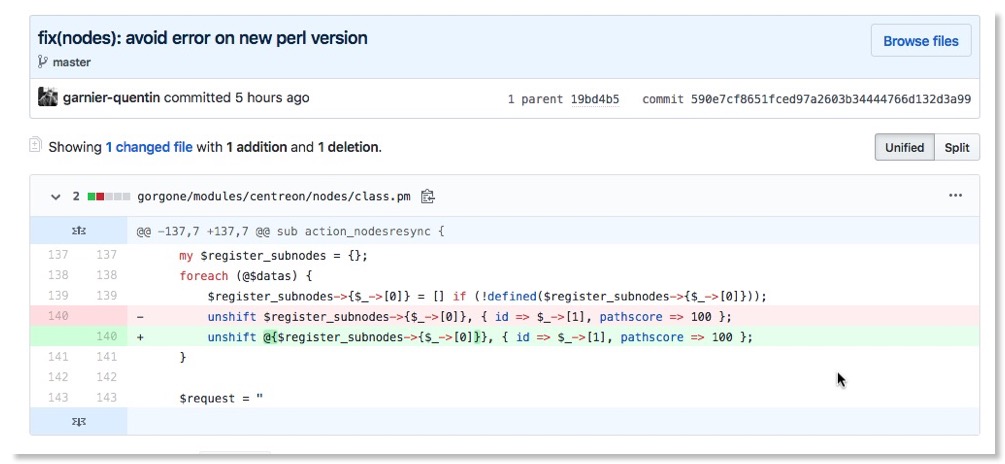Viewport: 1005px width, 464px height.
Task: Collapse the class.pm diff with the chevron
Action: point(56,196)
